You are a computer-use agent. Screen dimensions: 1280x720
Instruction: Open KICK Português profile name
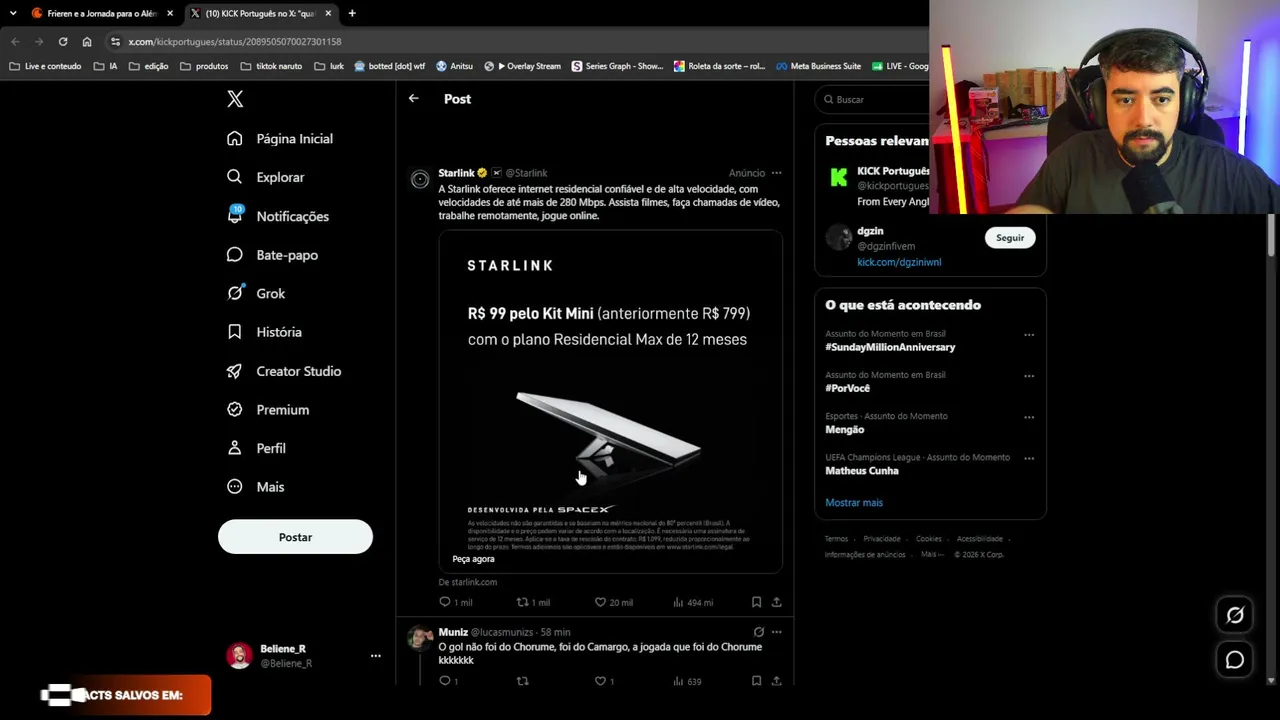click(x=893, y=171)
